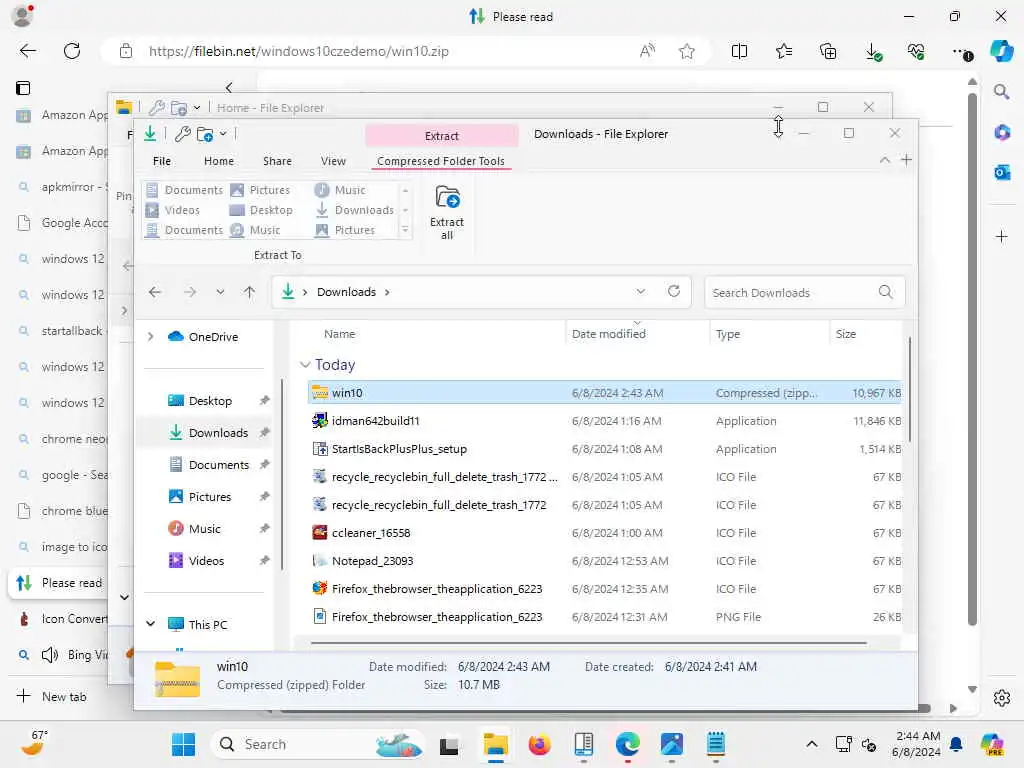Sort files by Date modified column

[609, 334]
